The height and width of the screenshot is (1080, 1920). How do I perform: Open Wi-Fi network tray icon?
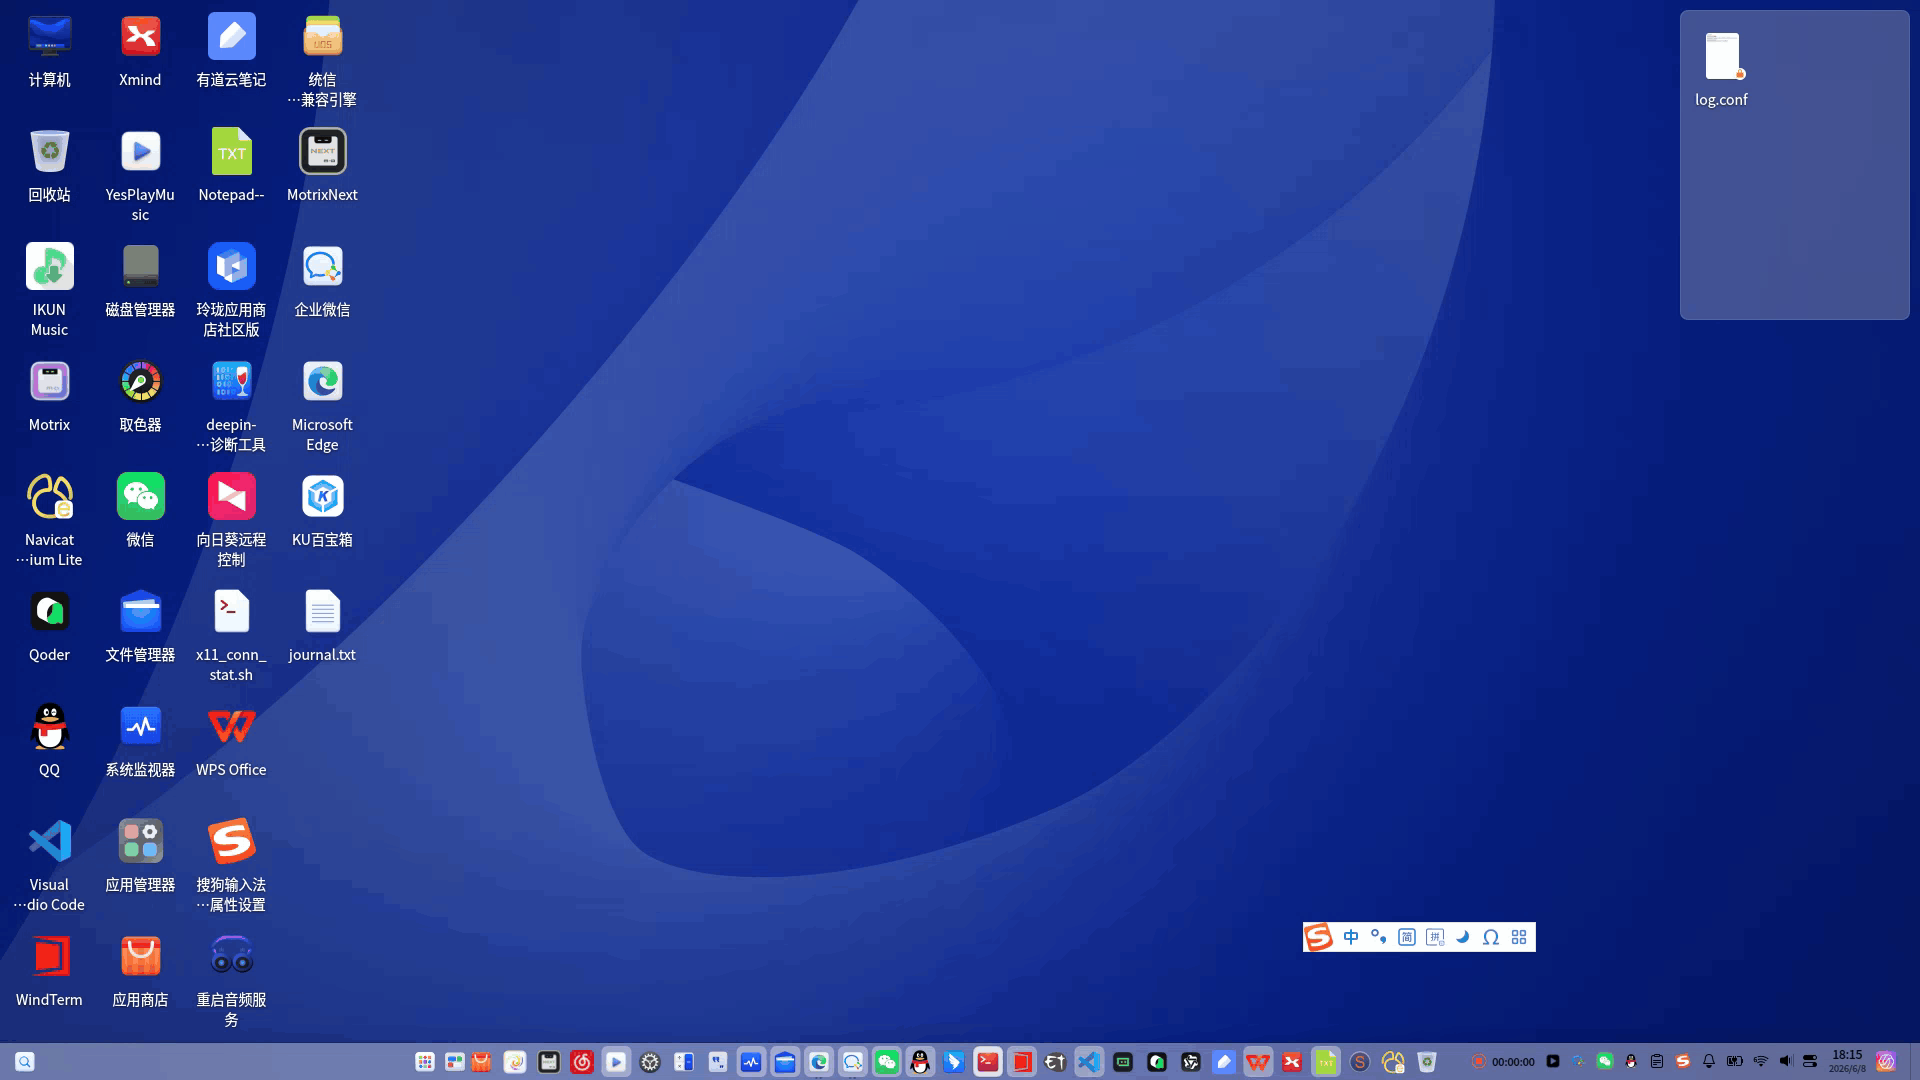[1761, 1061]
